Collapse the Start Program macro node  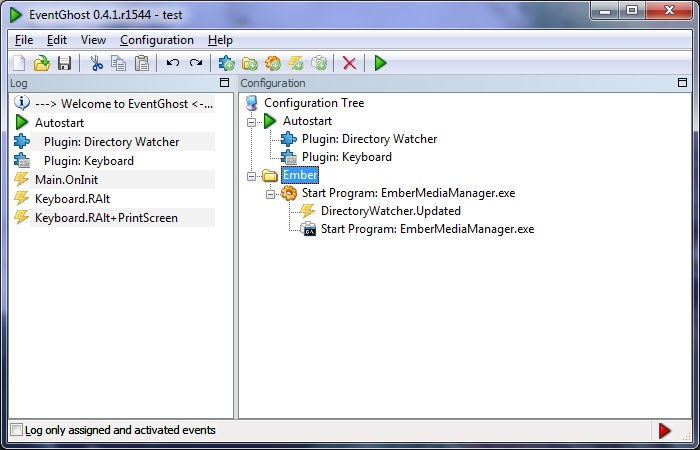[270, 194]
